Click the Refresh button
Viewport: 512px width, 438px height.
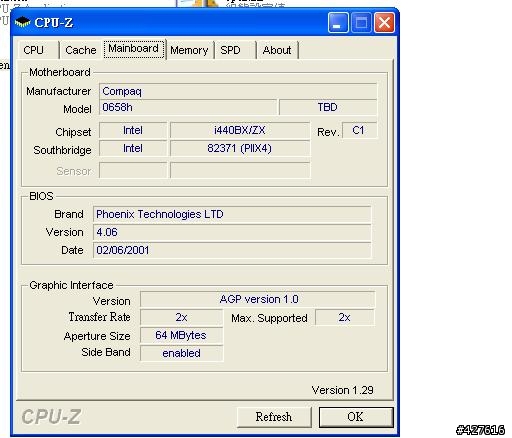point(274,417)
